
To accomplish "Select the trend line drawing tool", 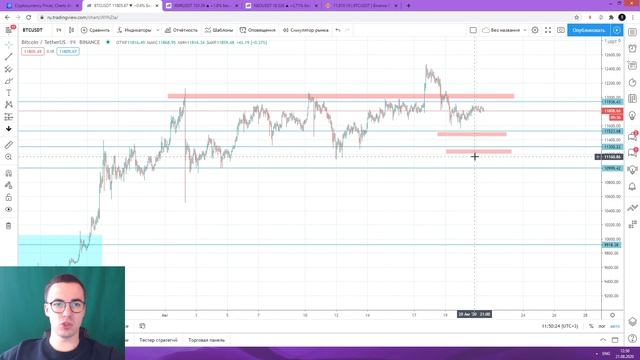I will pos(9,57).
